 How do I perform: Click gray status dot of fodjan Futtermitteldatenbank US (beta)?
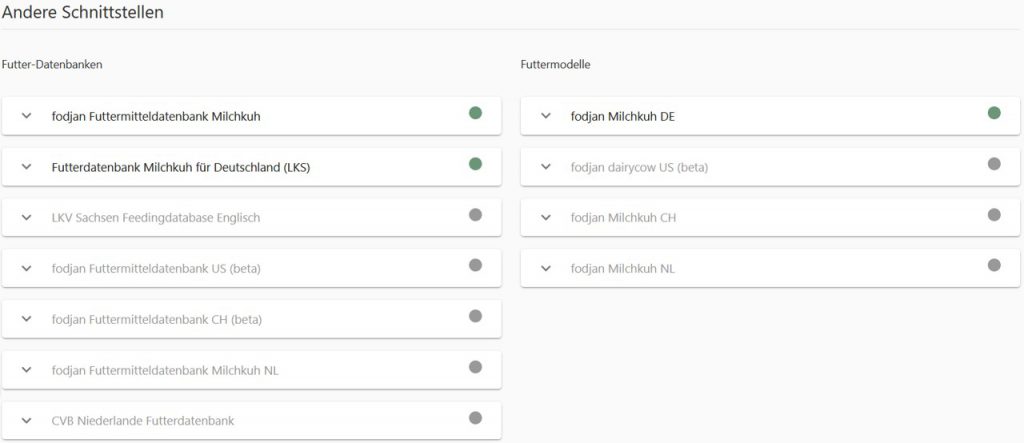point(475,265)
